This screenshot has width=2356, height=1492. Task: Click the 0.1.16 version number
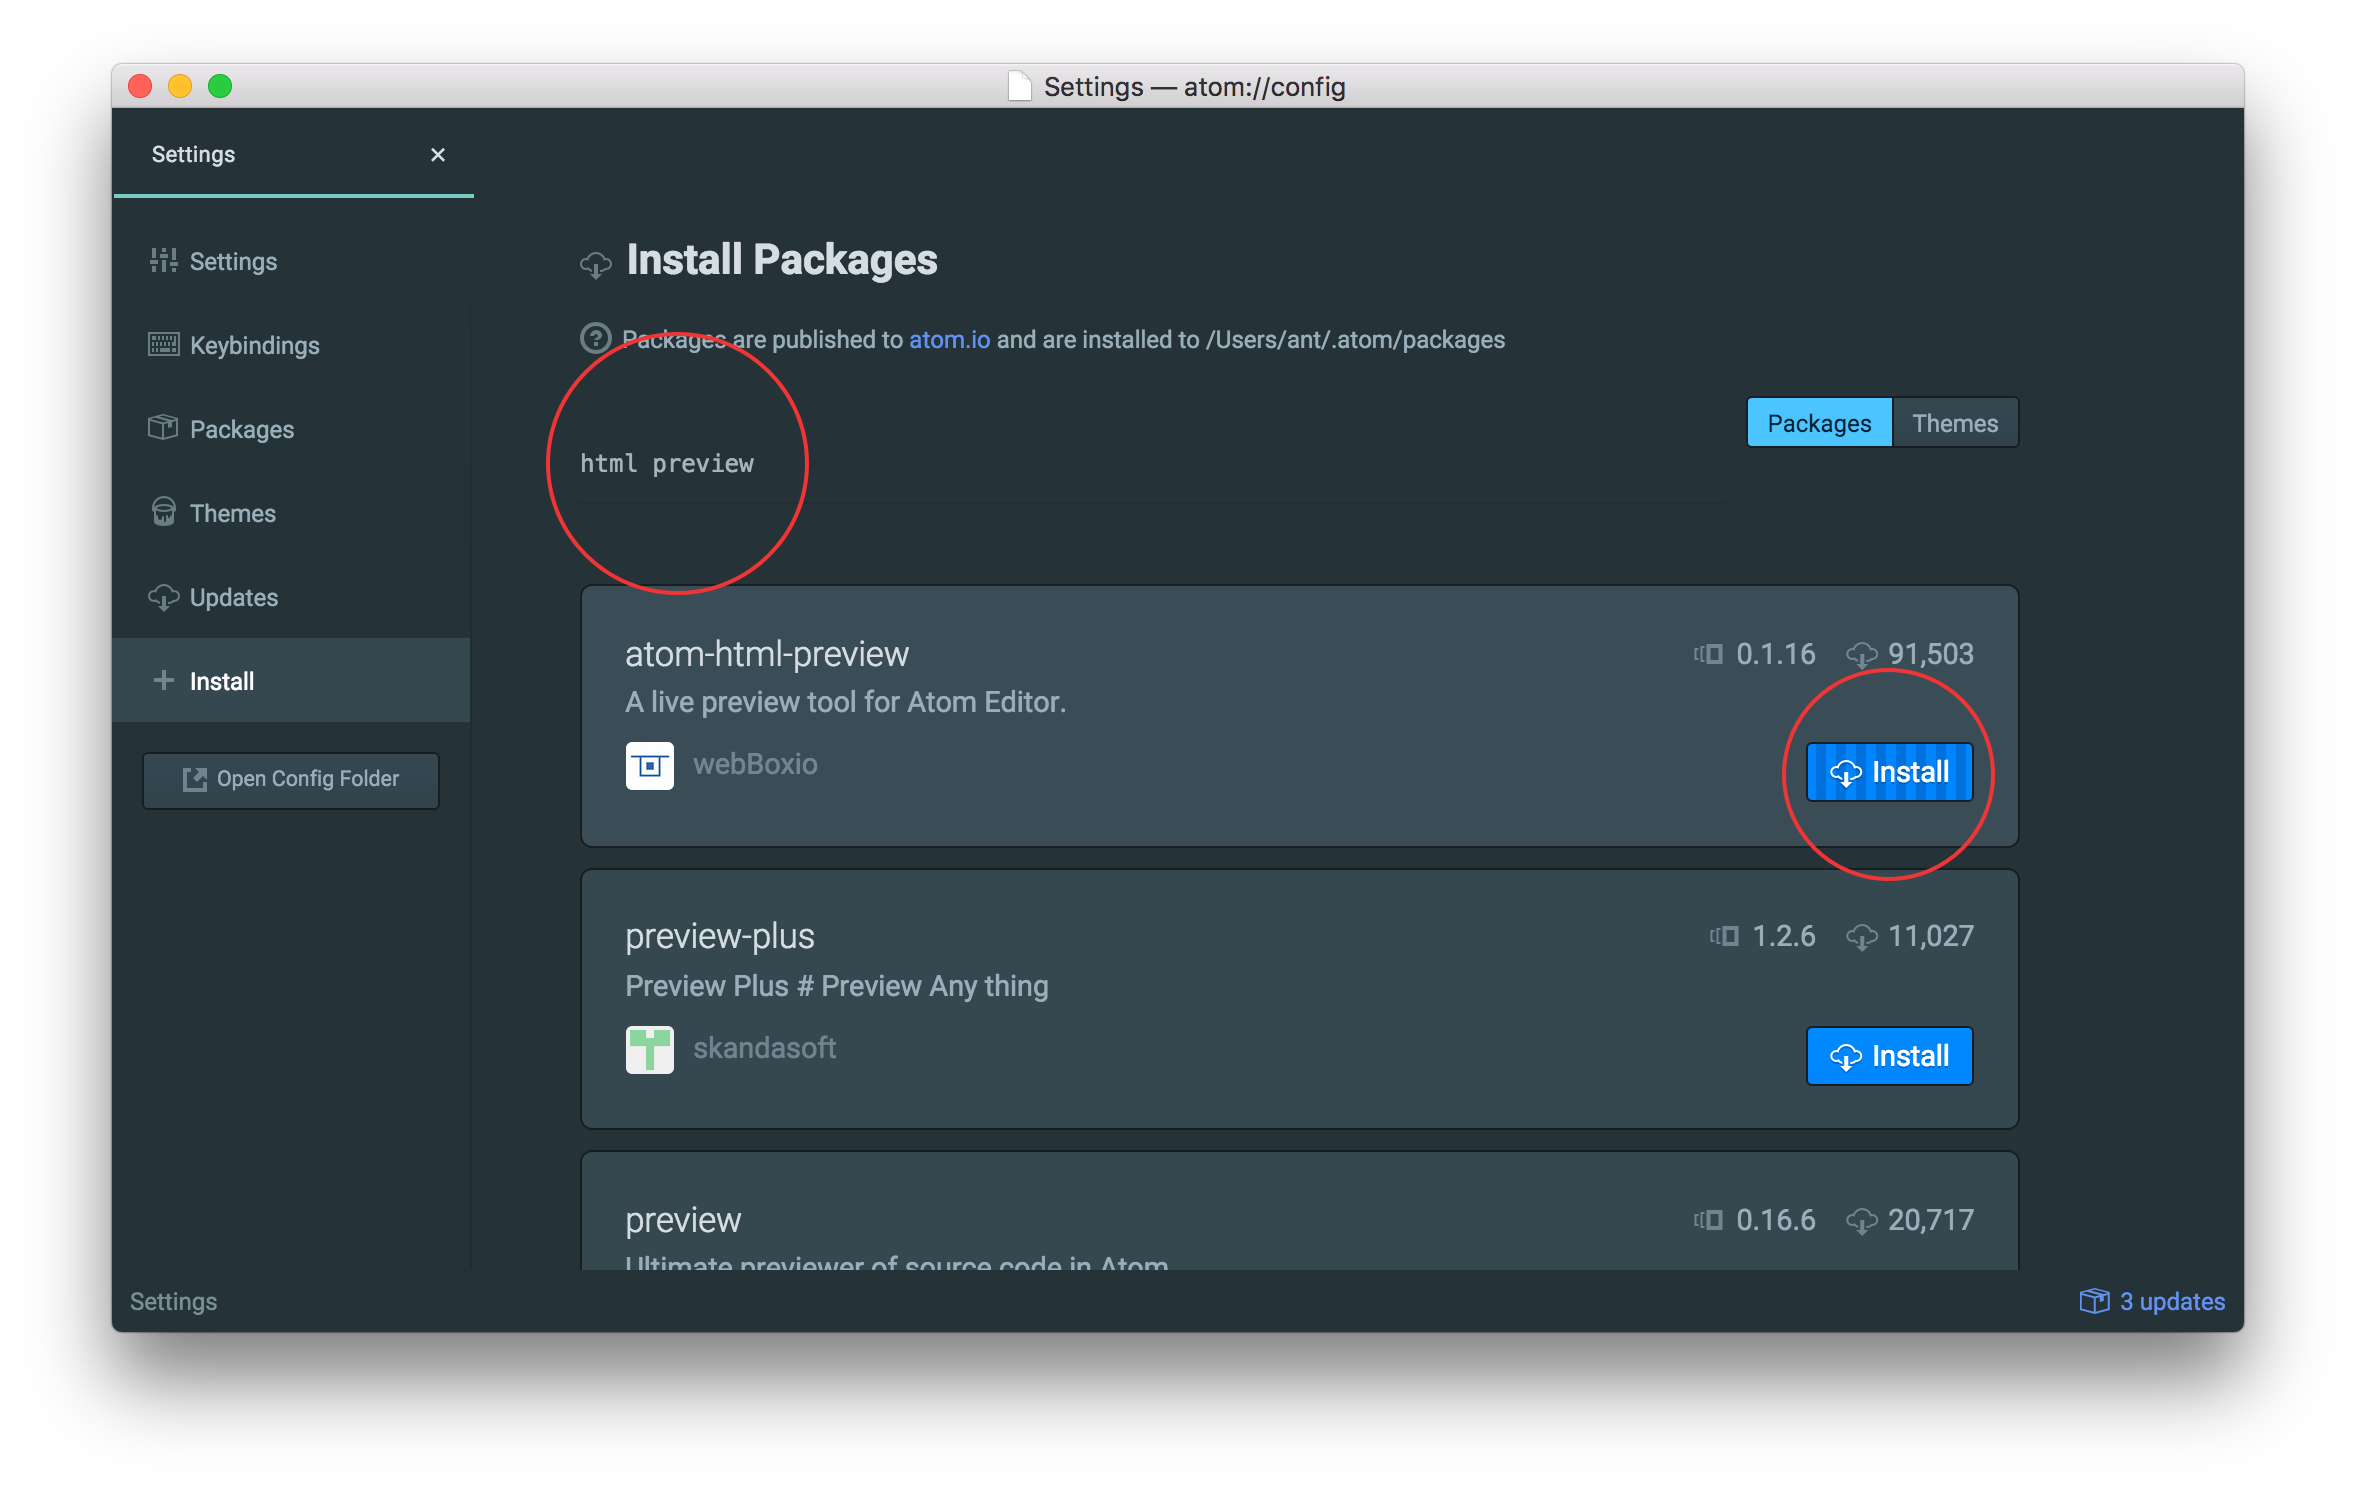click(1776, 655)
